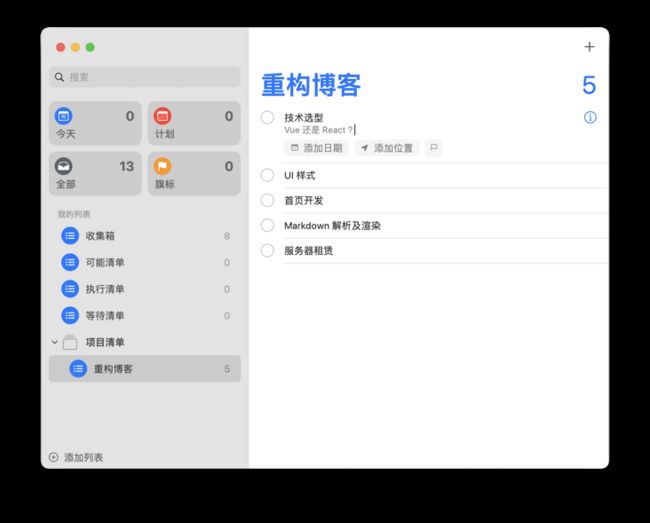Click the note text Vue 还是 React ?
Screen dimensions: 650x523
318,130
